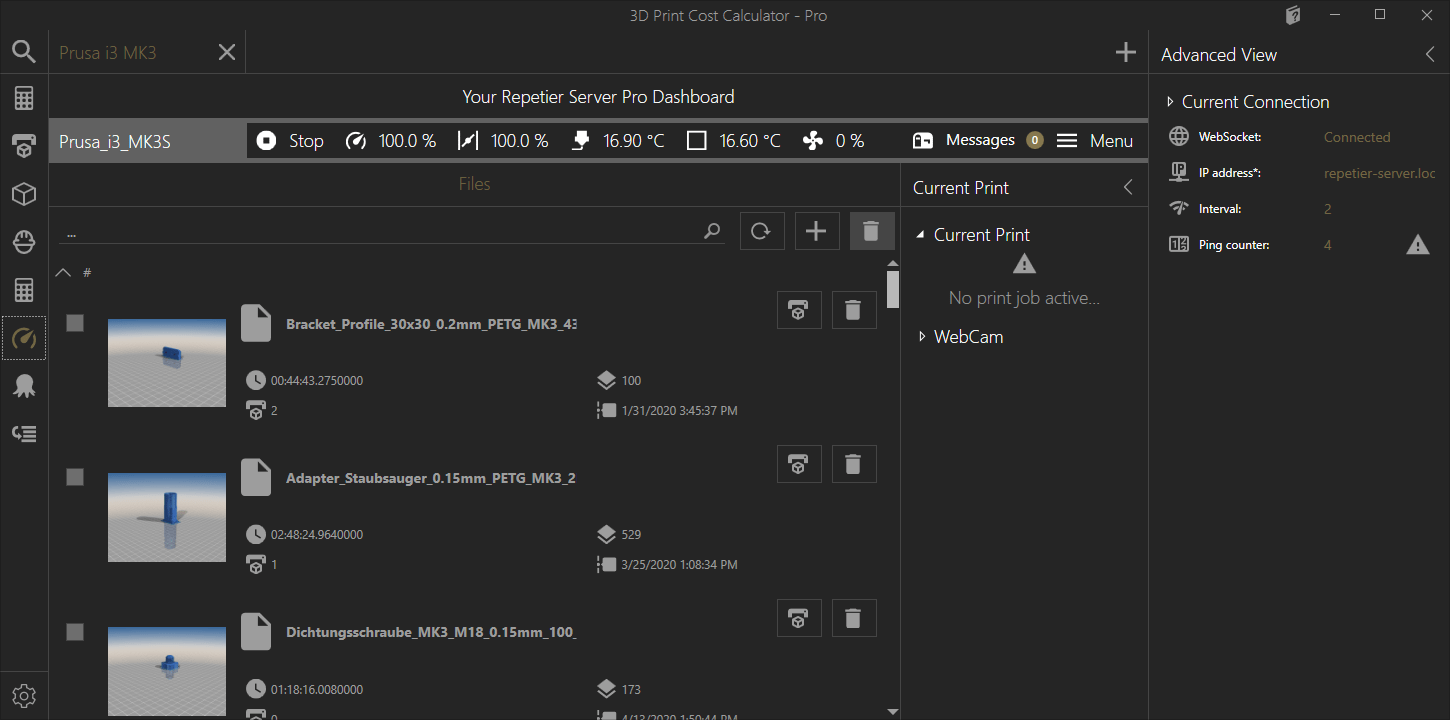The width and height of the screenshot is (1450, 720).
Task: Collapse the Advanced View panel
Action: [1430, 55]
